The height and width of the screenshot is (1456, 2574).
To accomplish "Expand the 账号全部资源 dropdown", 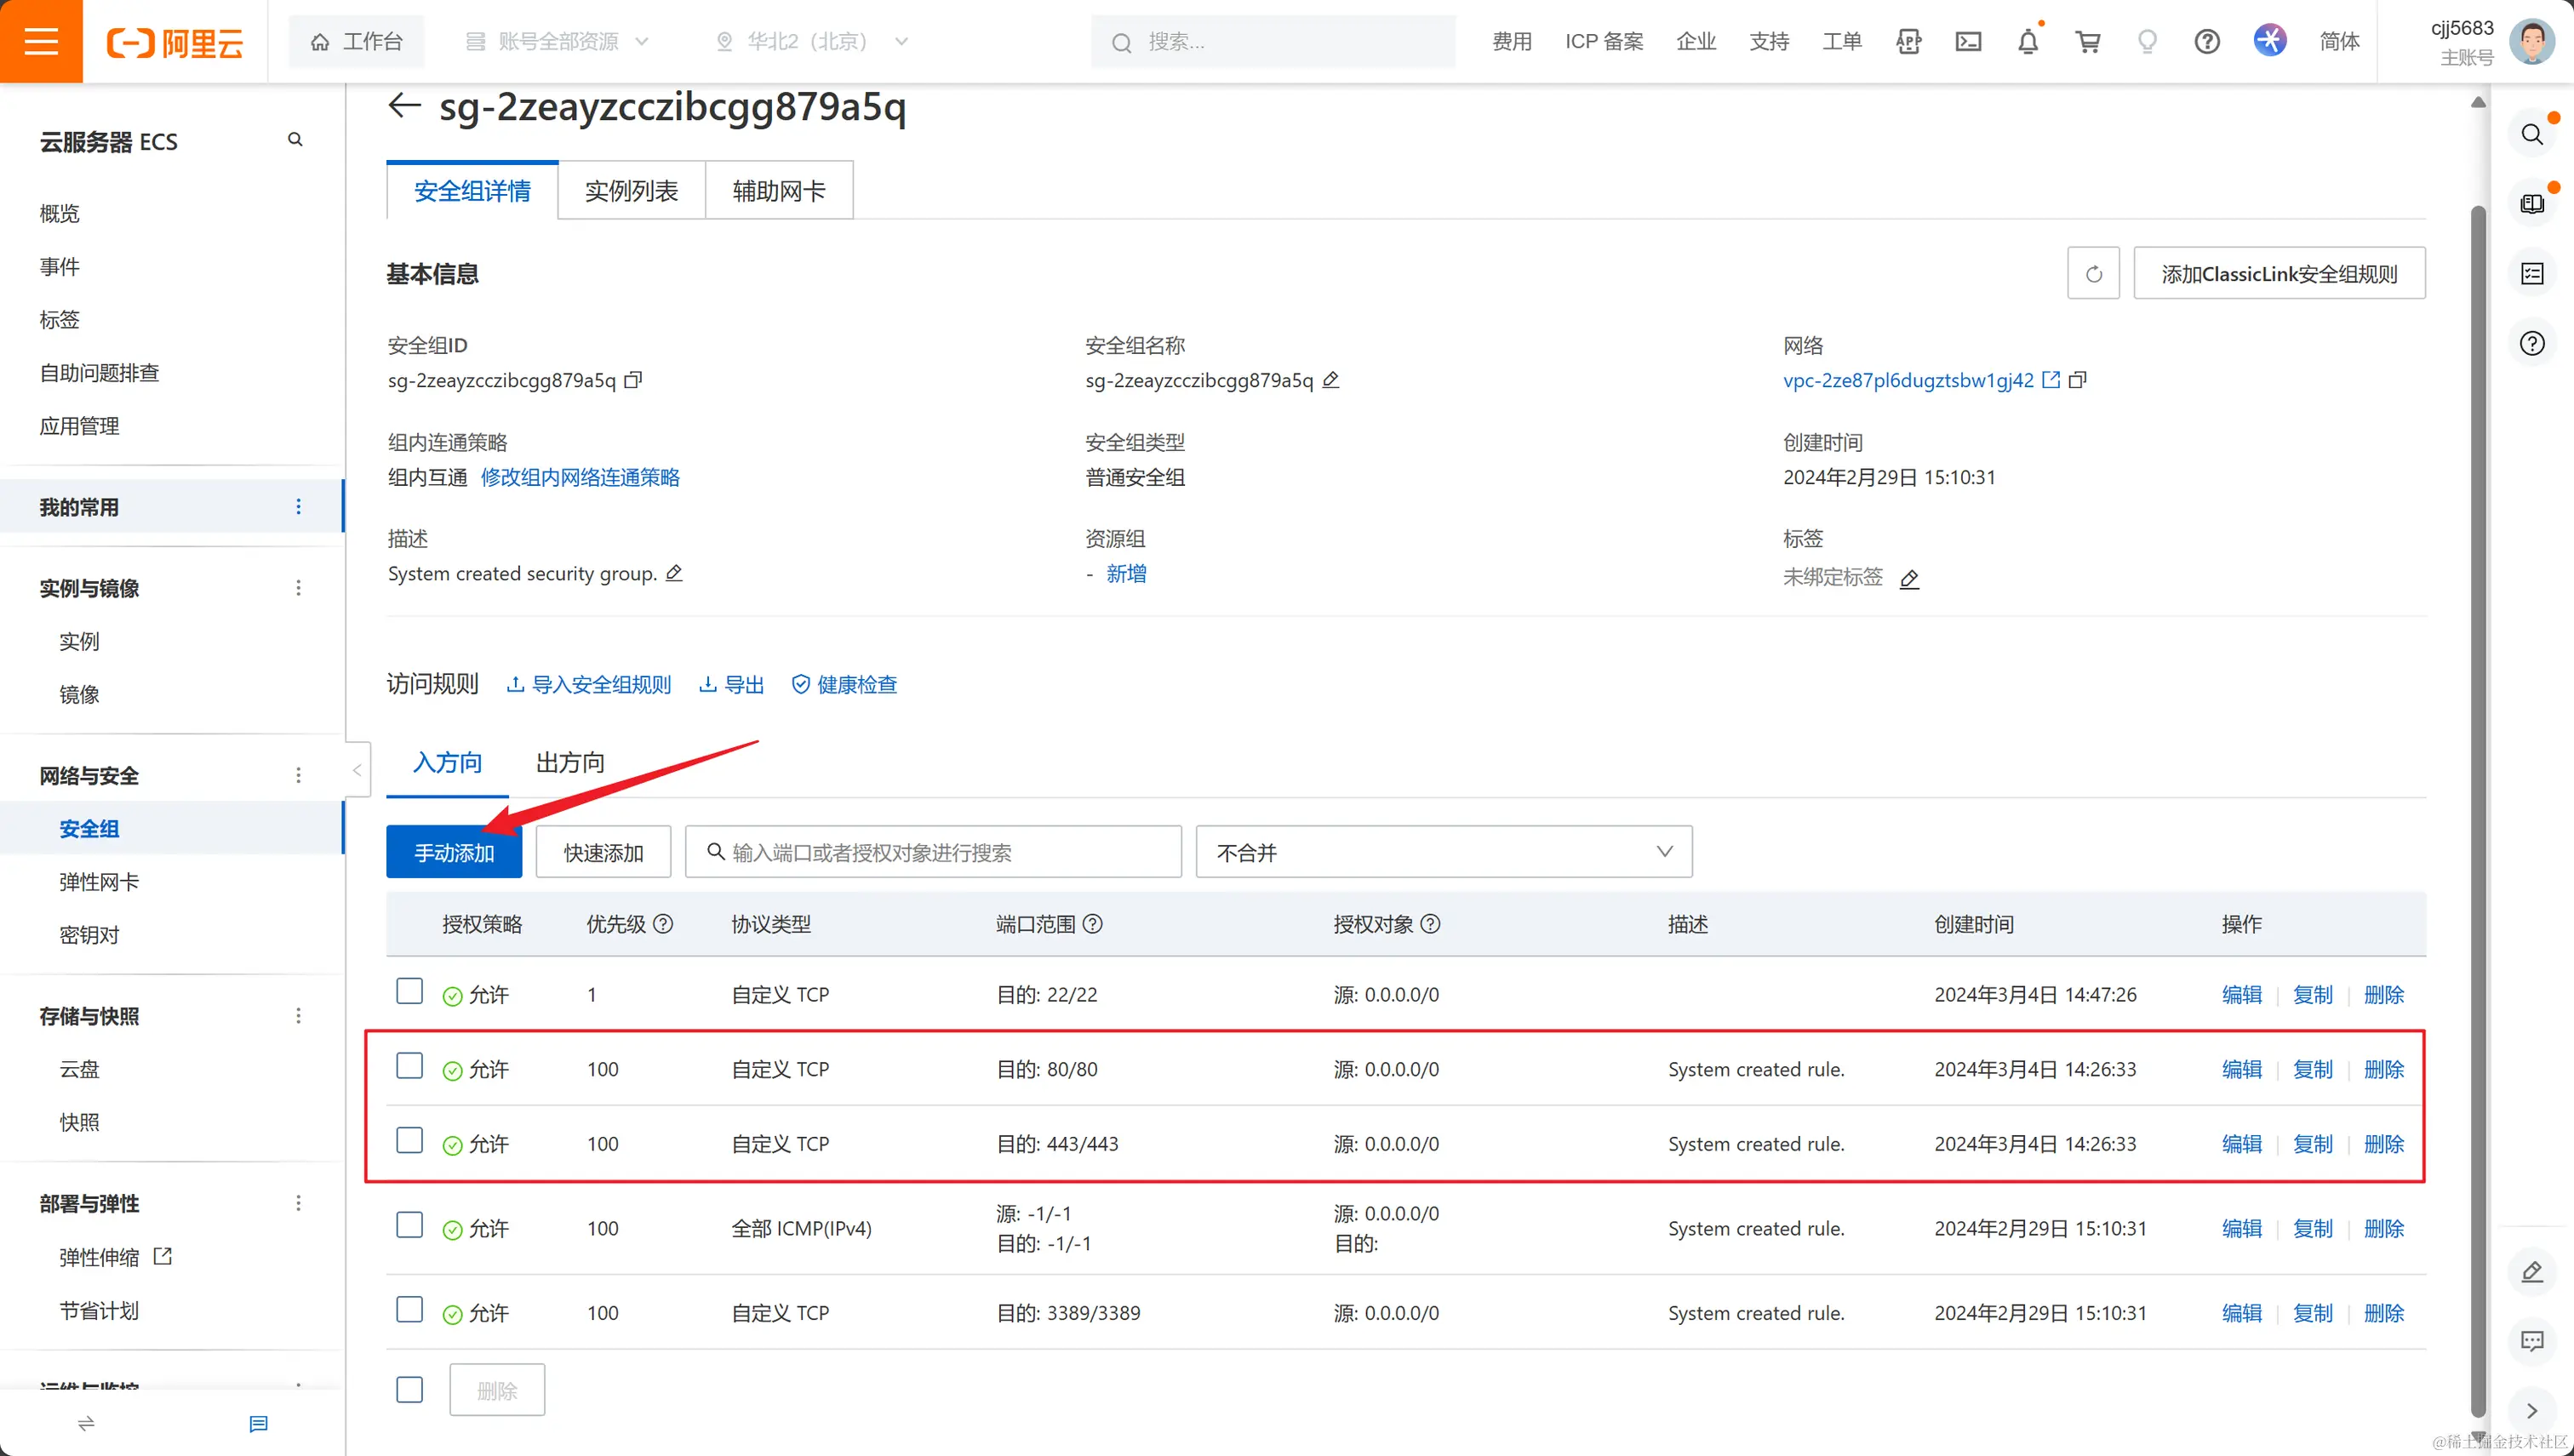I will pos(557,42).
